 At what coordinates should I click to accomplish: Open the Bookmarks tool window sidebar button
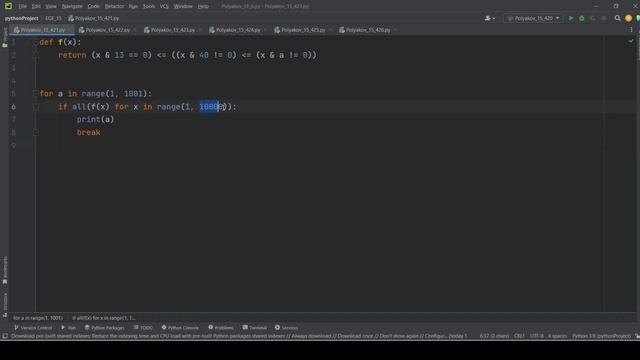pos(4,270)
